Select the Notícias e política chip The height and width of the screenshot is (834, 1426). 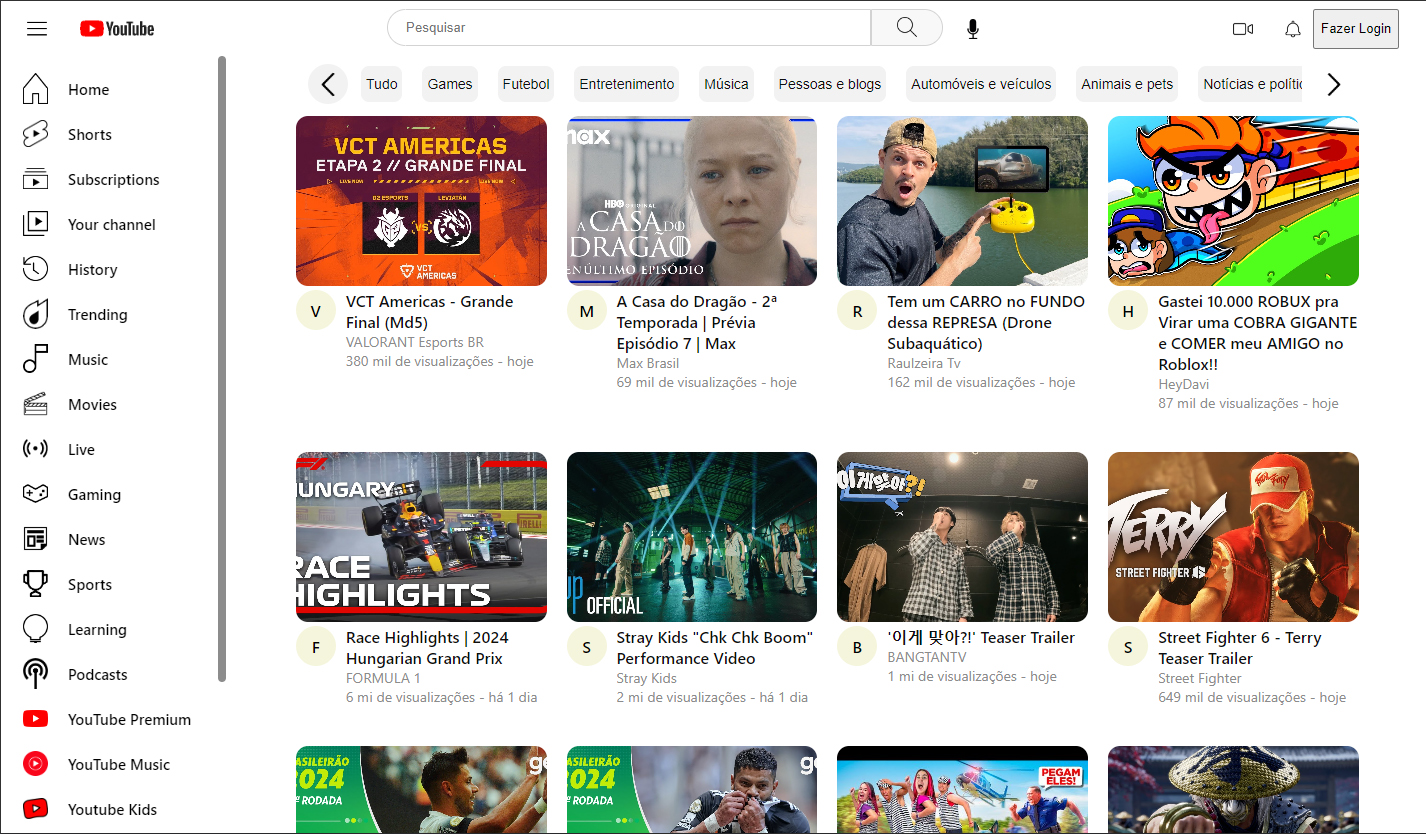[1250, 84]
